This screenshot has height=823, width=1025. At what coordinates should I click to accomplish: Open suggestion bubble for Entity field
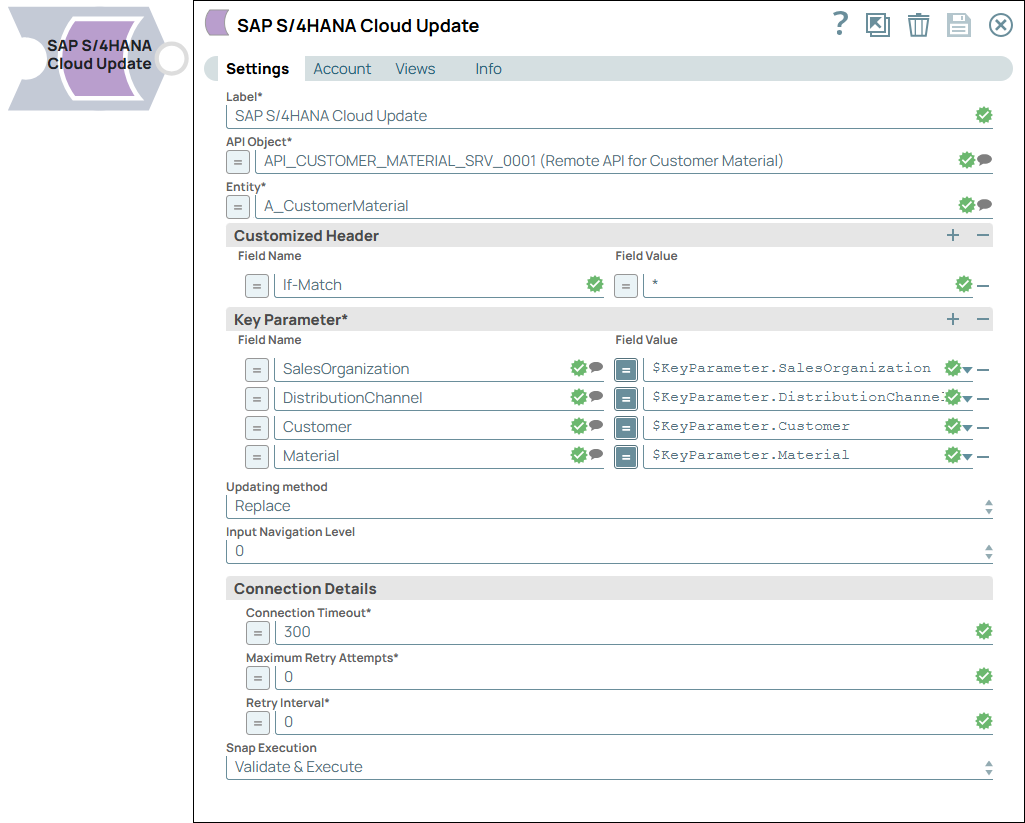click(x=984, y=205)
